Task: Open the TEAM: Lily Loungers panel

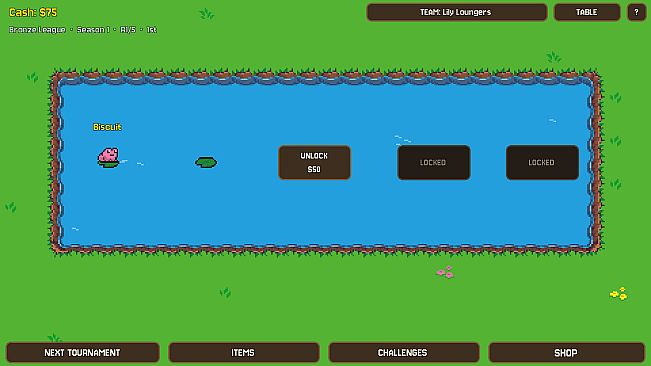Action: pyautogui.click(x=457, y=12)
